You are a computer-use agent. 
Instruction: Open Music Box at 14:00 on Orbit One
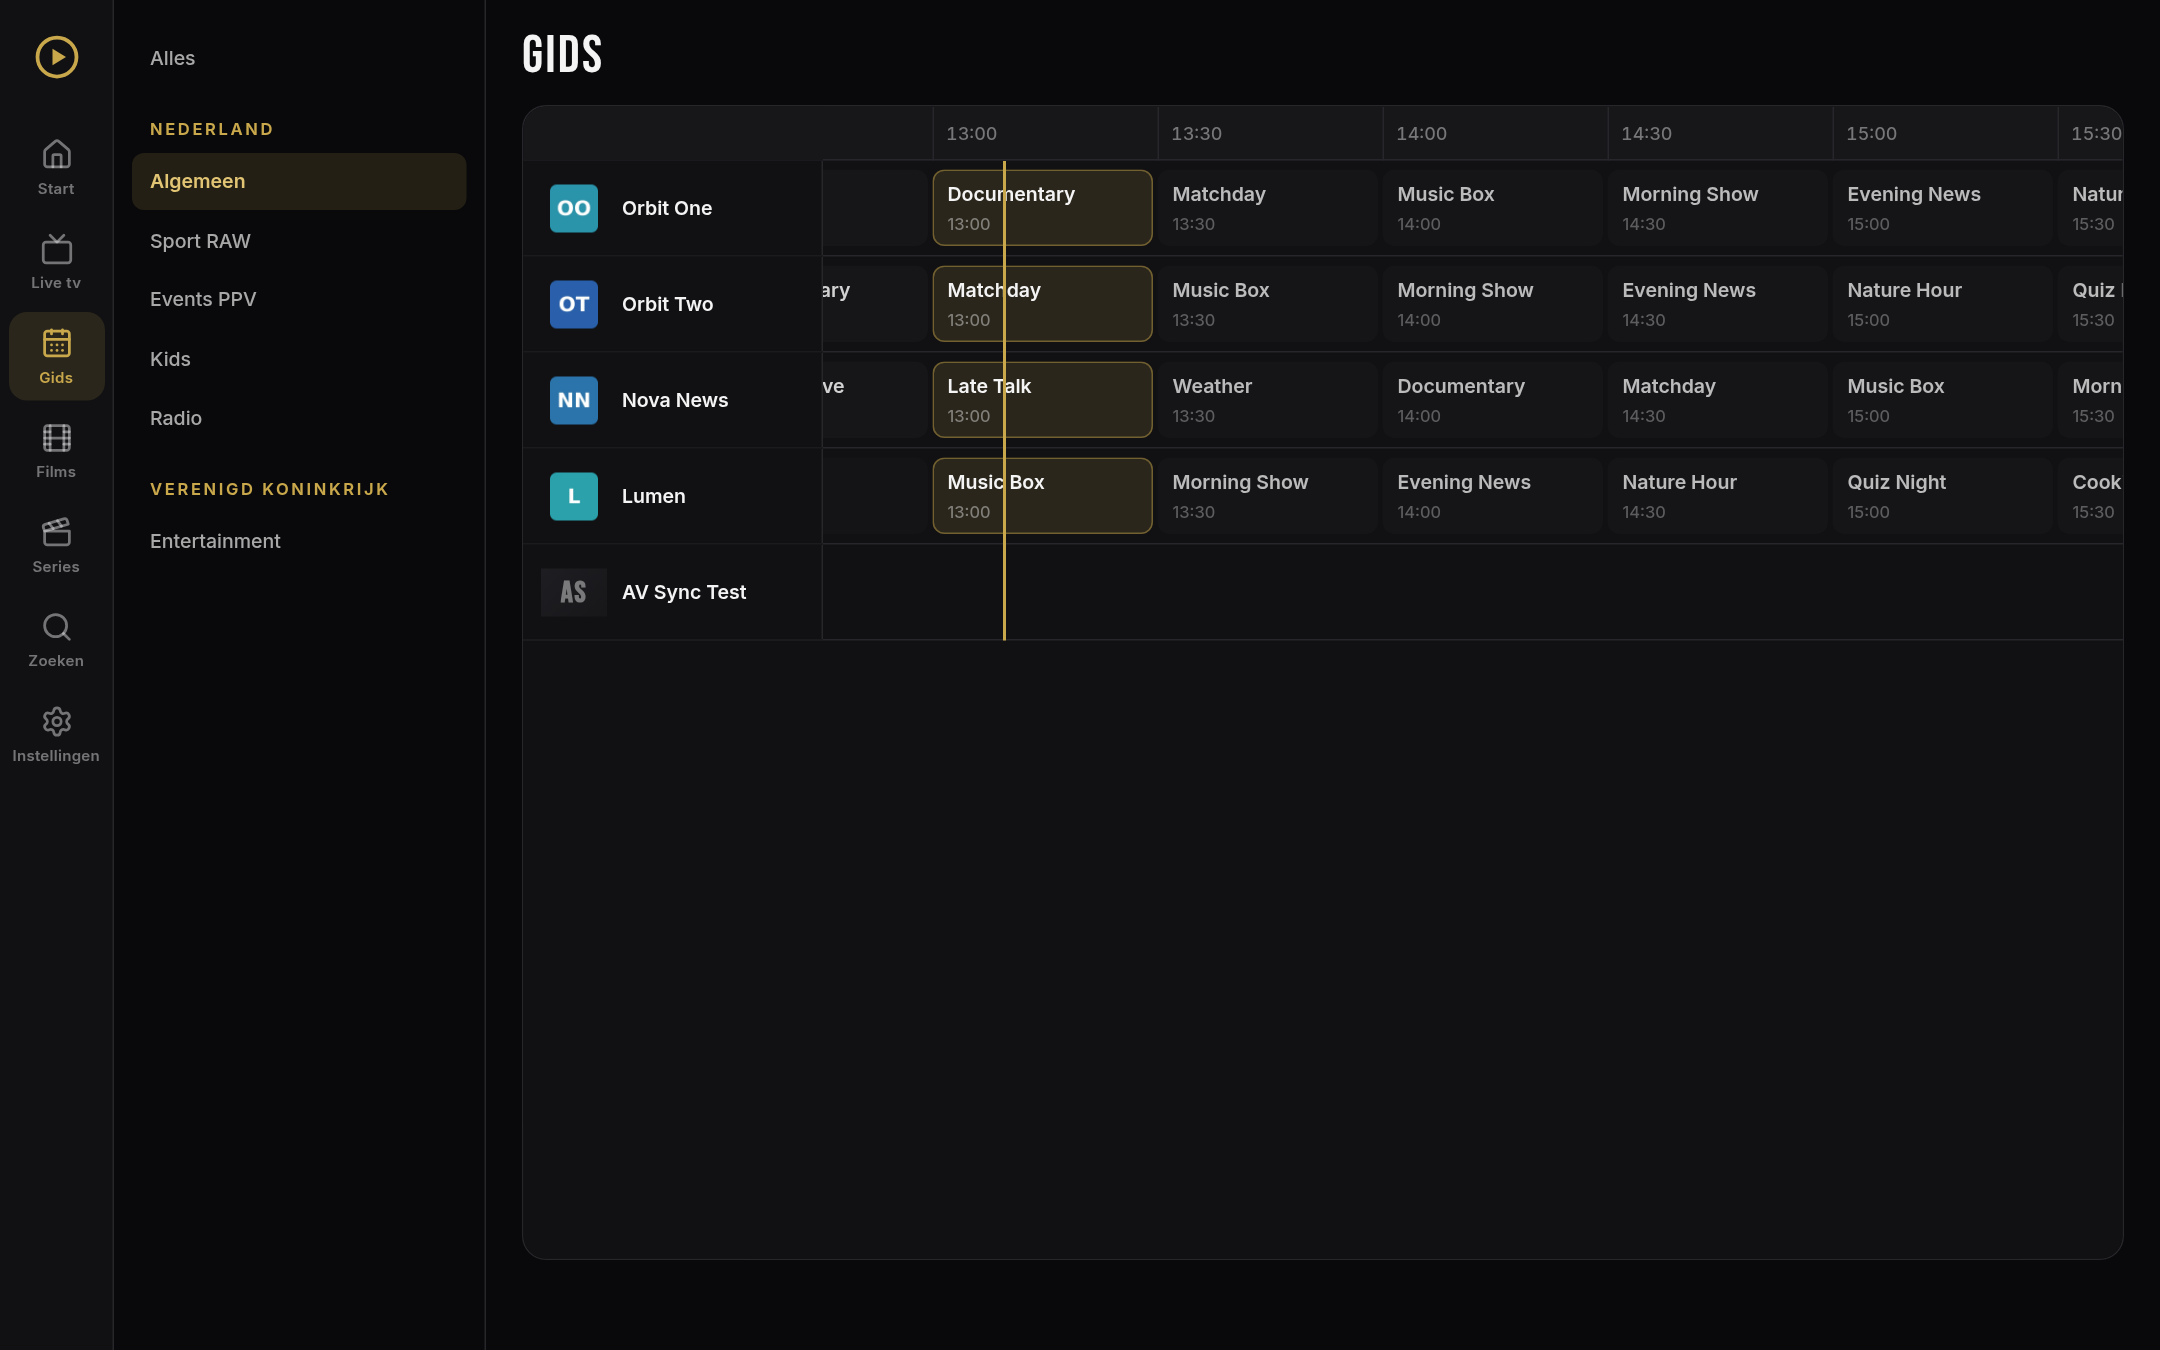[x=1492, y=208]
